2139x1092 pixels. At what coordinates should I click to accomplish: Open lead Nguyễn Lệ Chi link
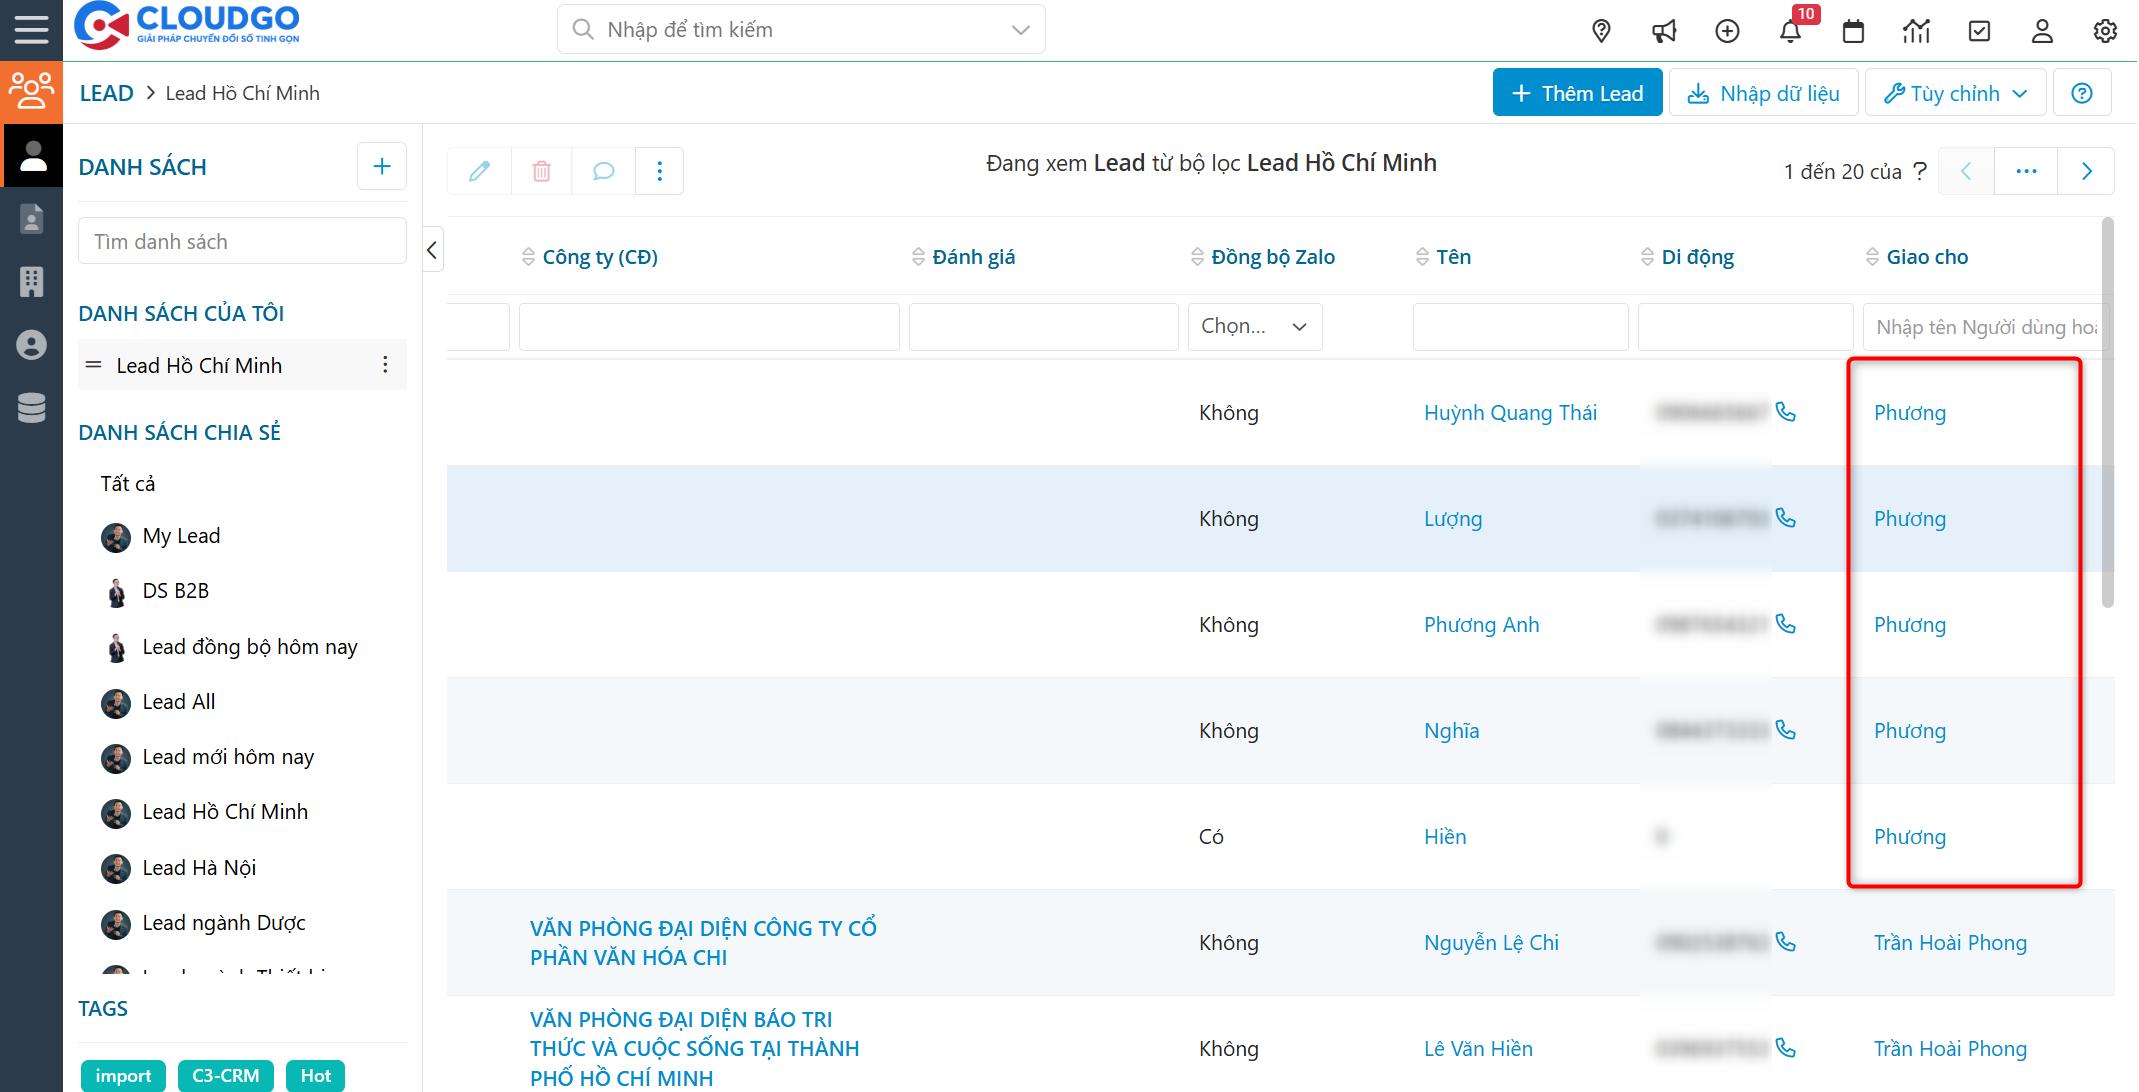tap(1491, 943)
